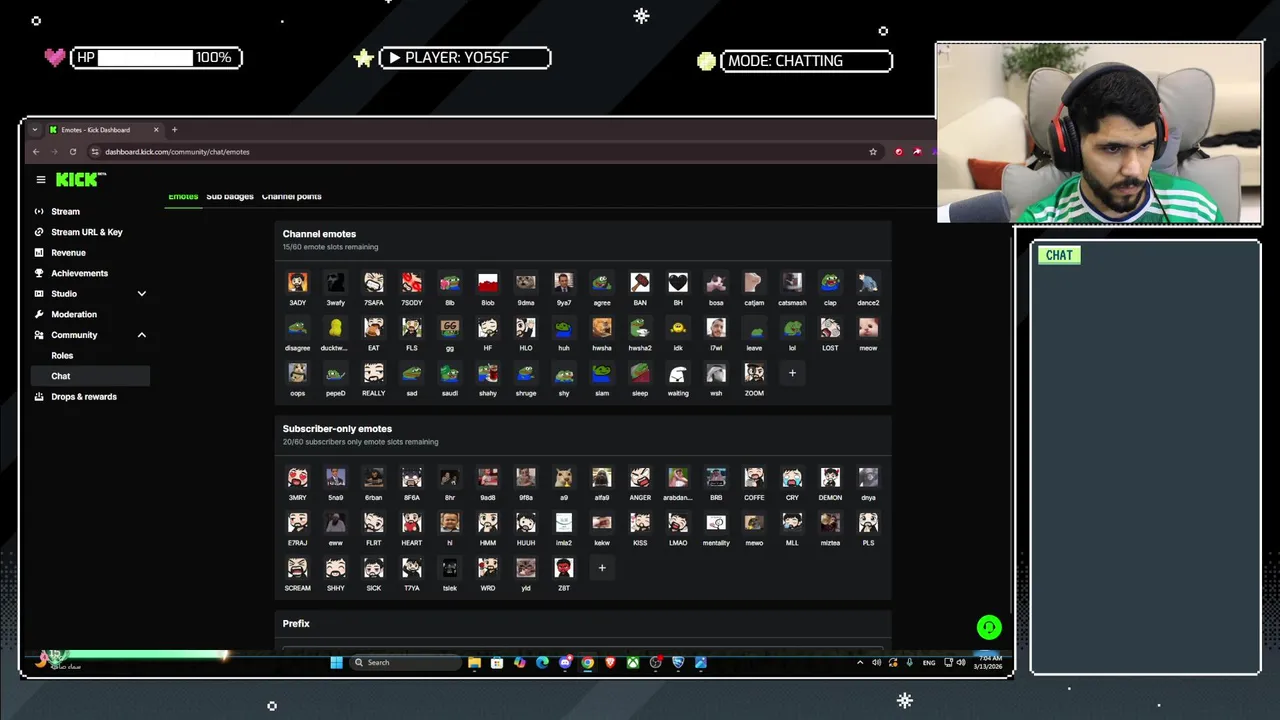The width and height of the screenshot is (1280, 720).
Task: Select the 7SODY emote
Action: click(412, 283)
